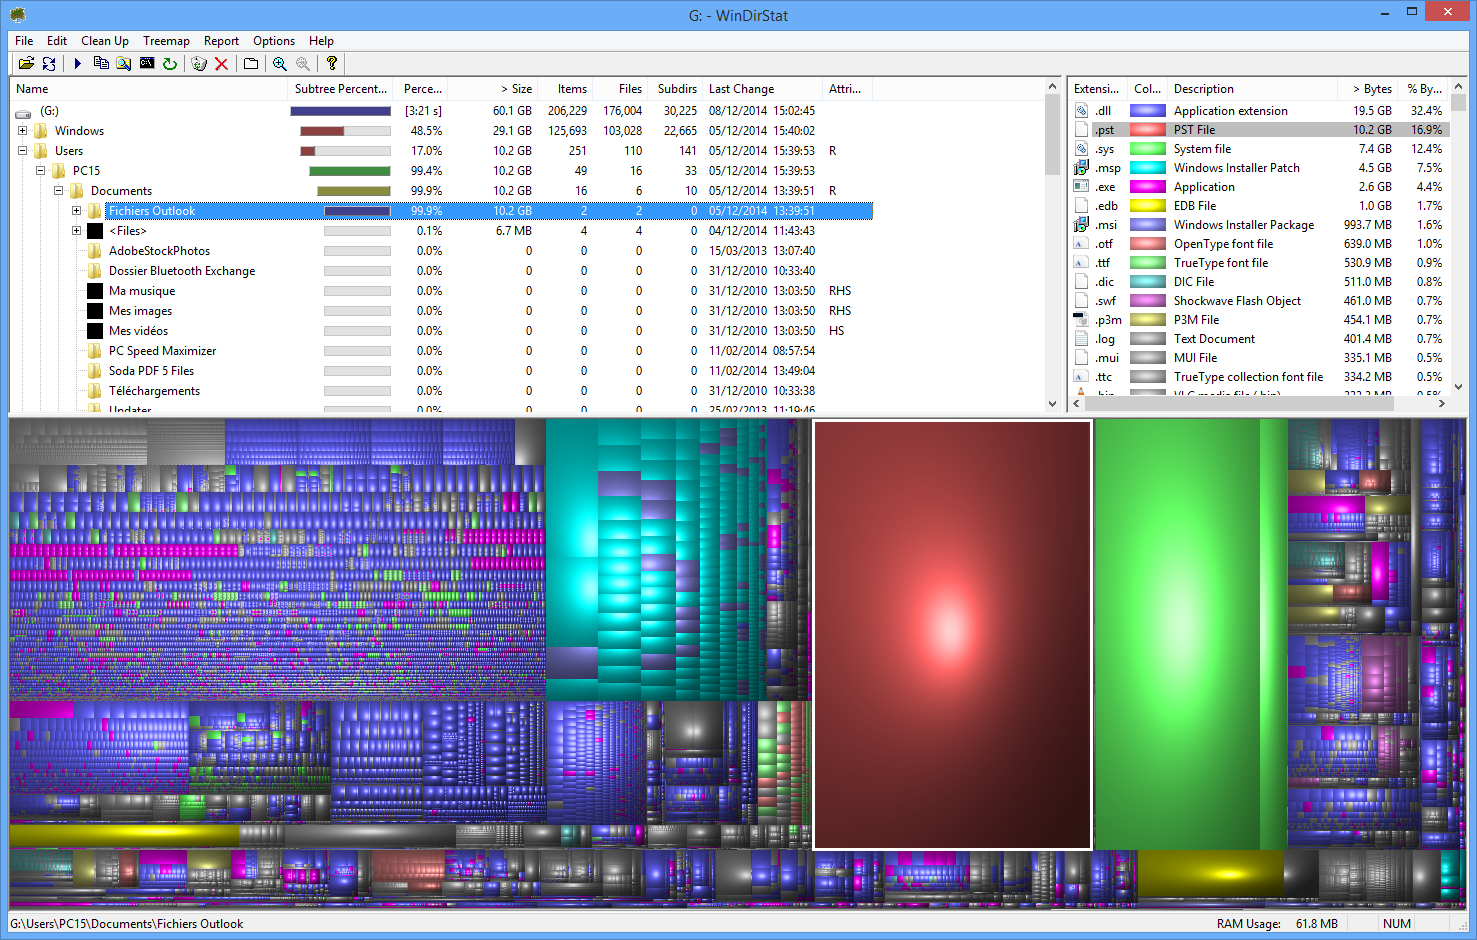Expand the Fichiers Outlook folder node
1477x940 pixels.
76,211
